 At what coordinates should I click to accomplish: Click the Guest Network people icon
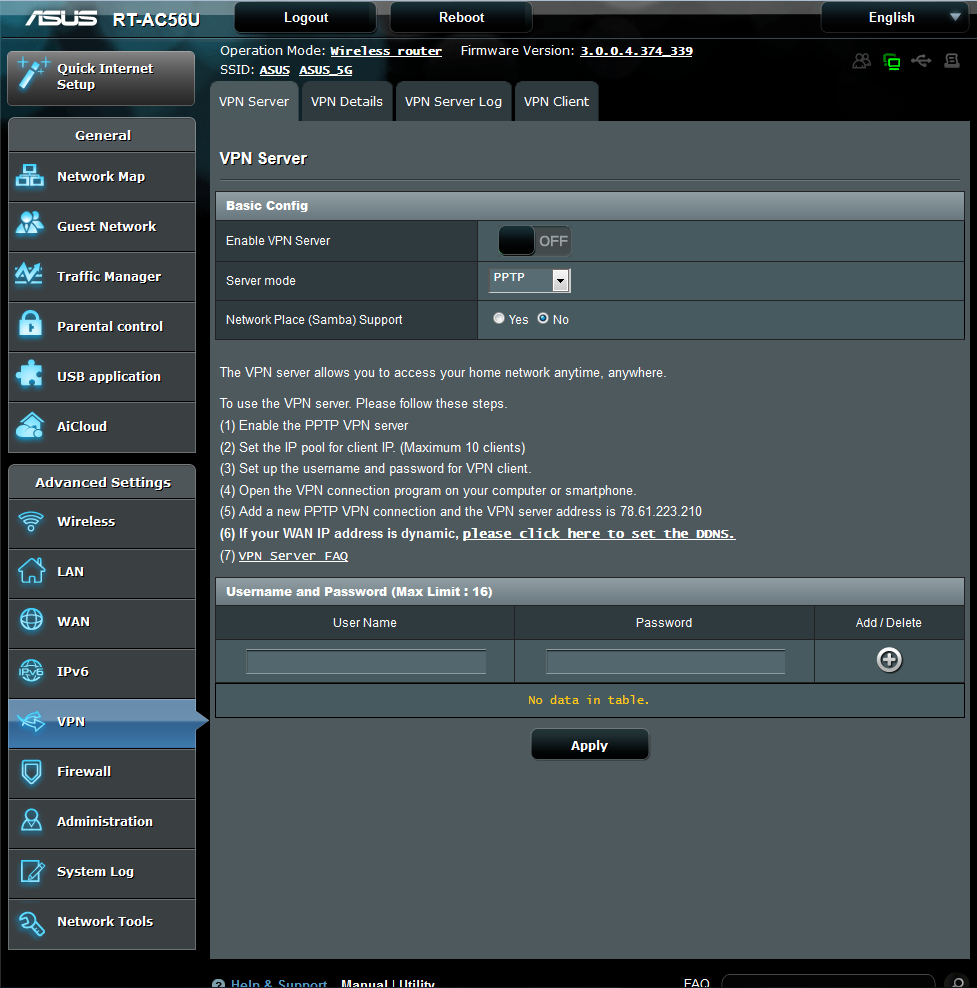(x=30, y=224)
